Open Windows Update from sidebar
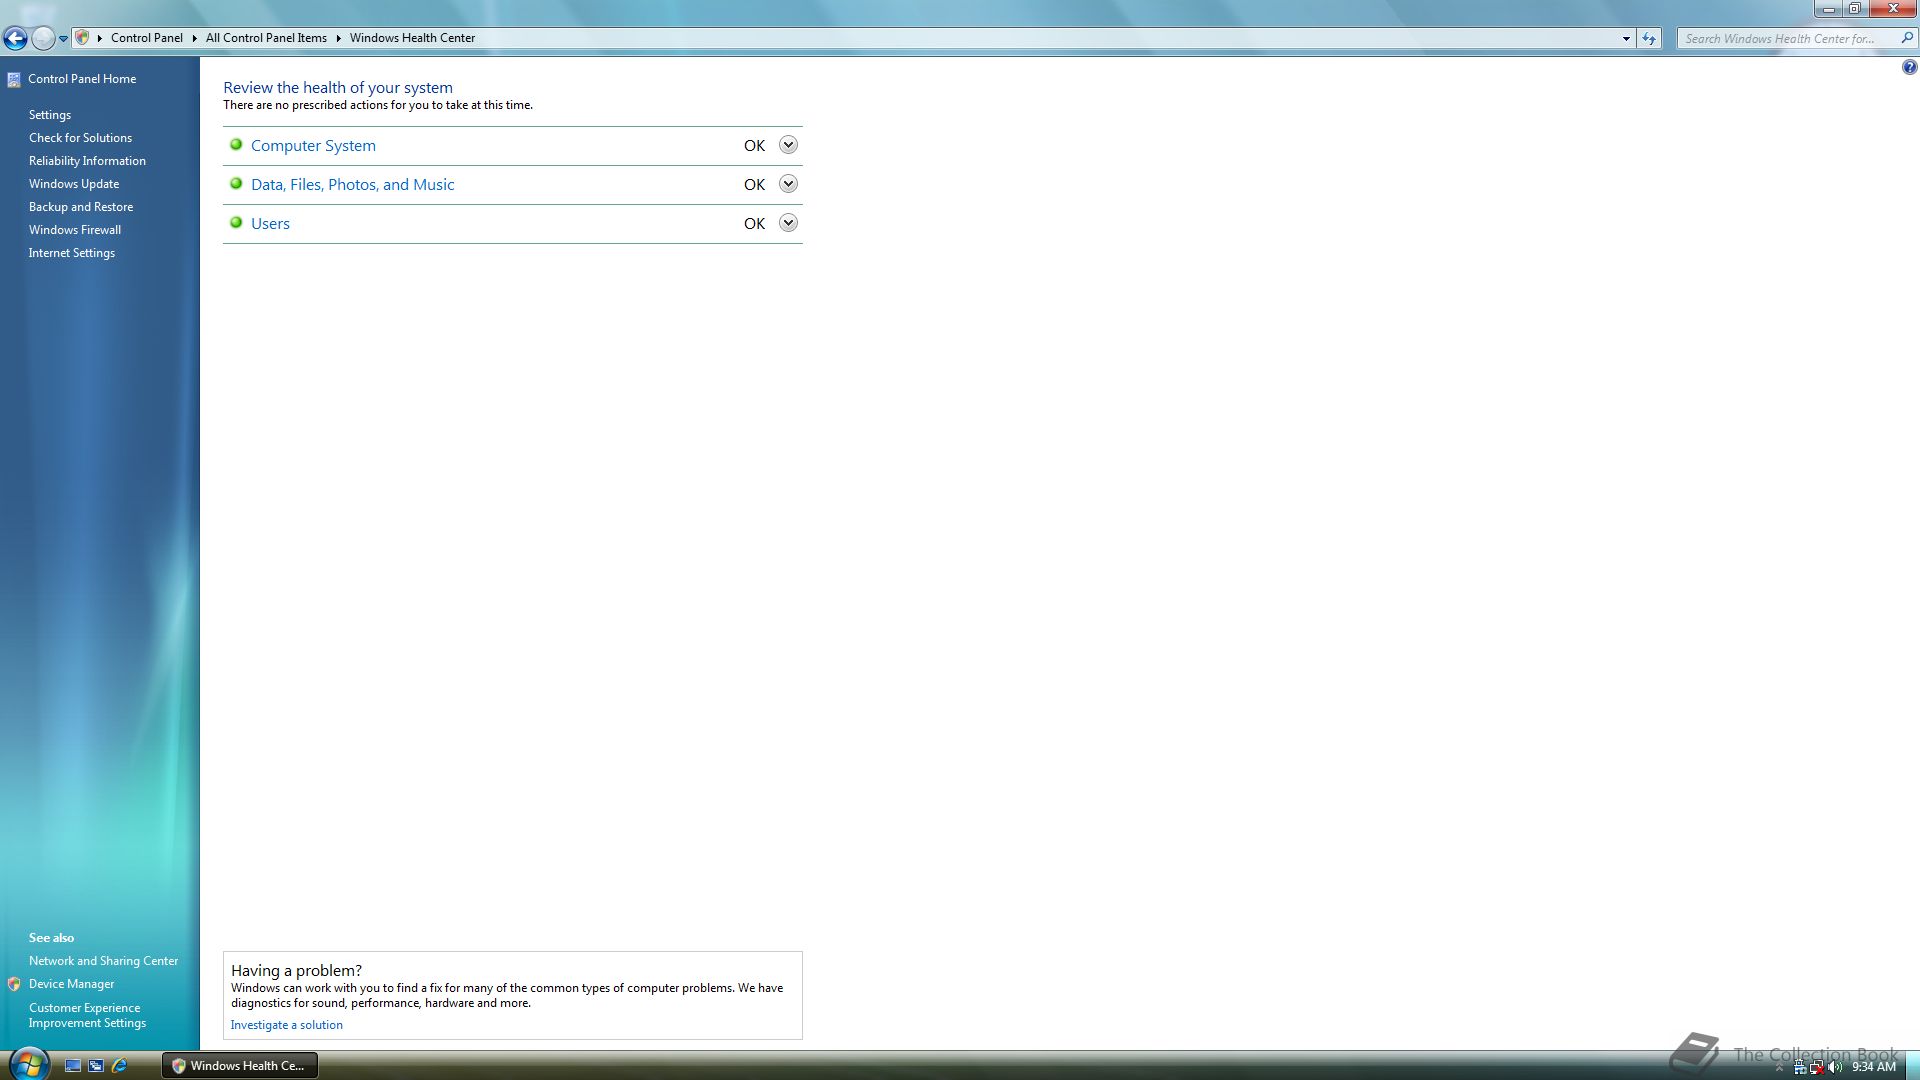Viewport: 1920px width, 1080px height. pyautogui.click(x=74, y=184)
